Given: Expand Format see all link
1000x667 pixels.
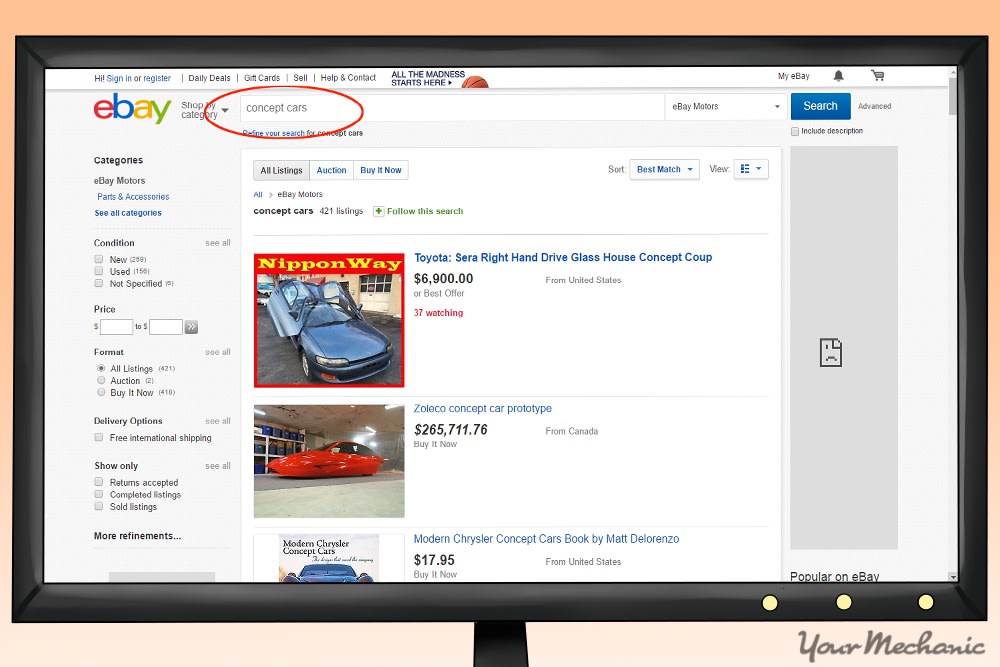Looking at the screenshot, I should click(x=217, y=352).
